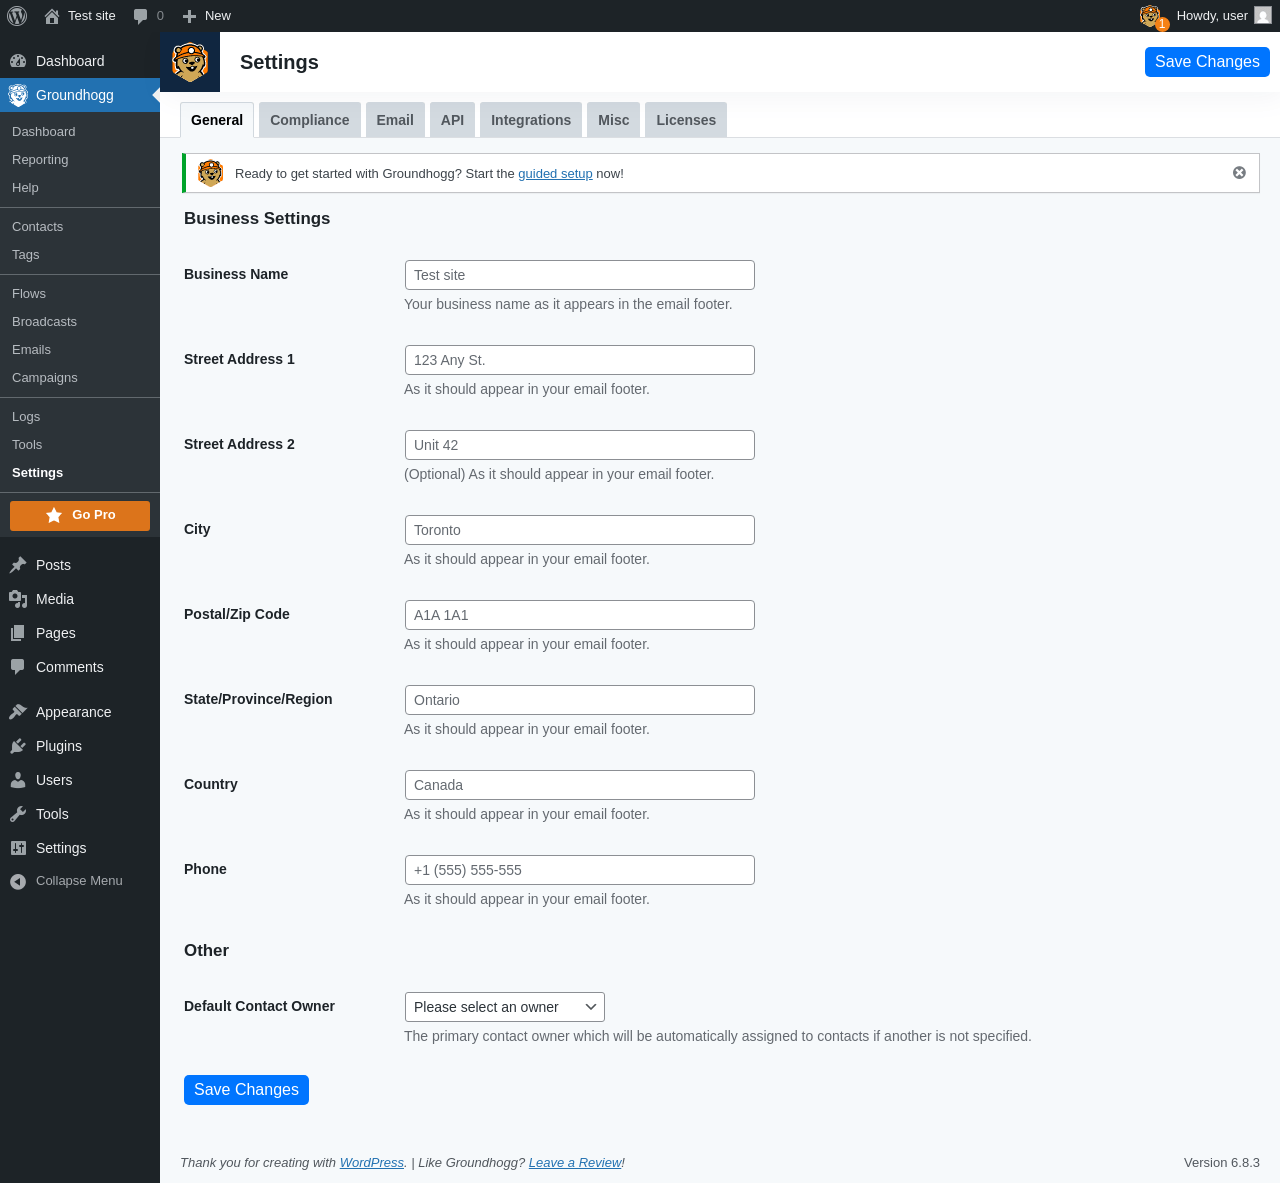Switch to the Misc tab

614,120
